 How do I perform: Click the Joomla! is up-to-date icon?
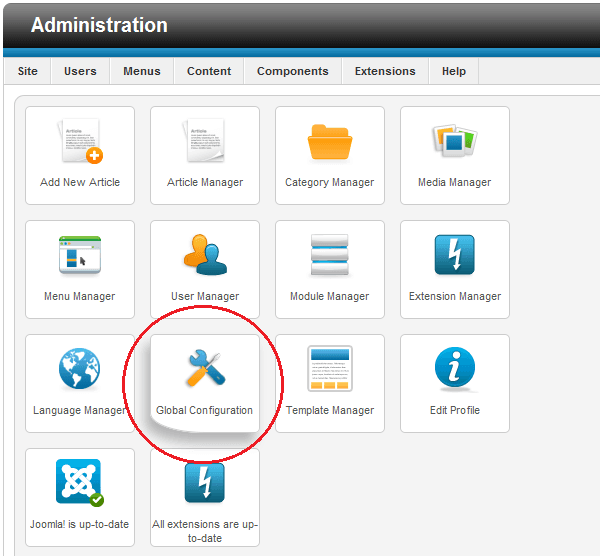[x=80, y=483]
